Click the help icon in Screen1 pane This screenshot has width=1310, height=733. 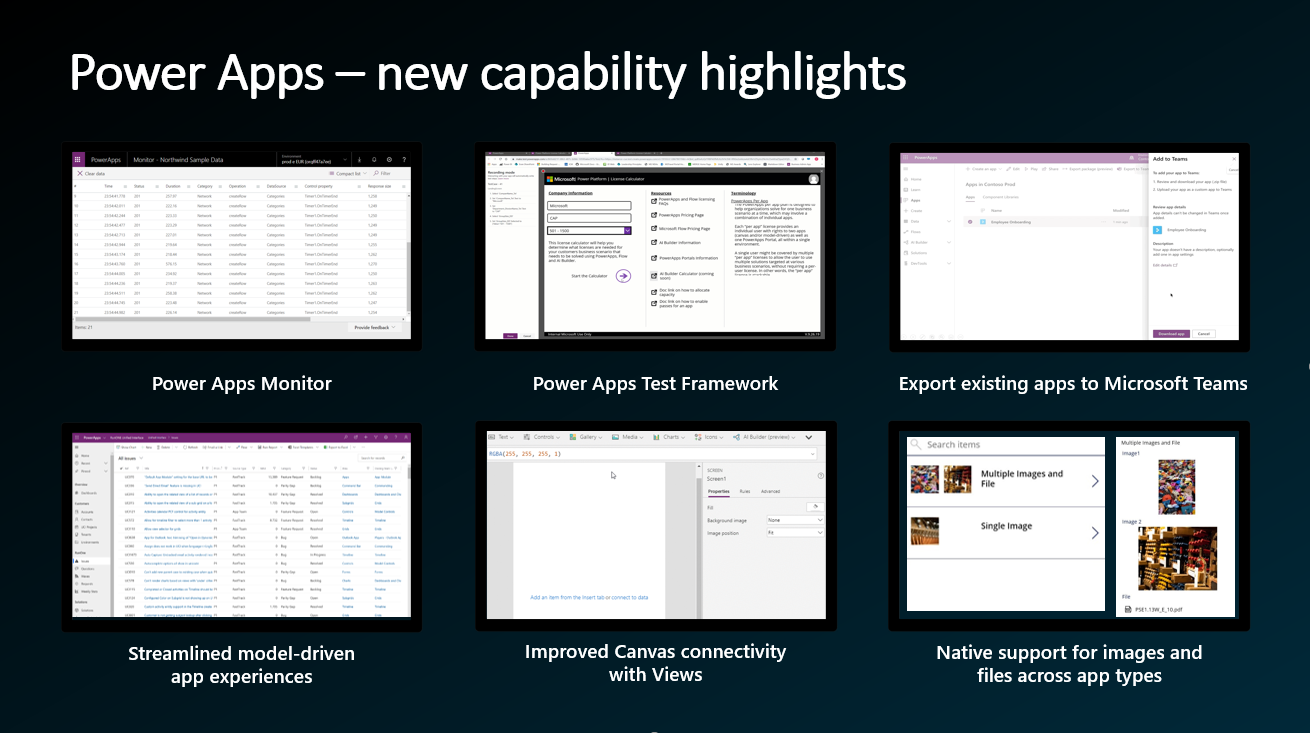tap(820, 476)
